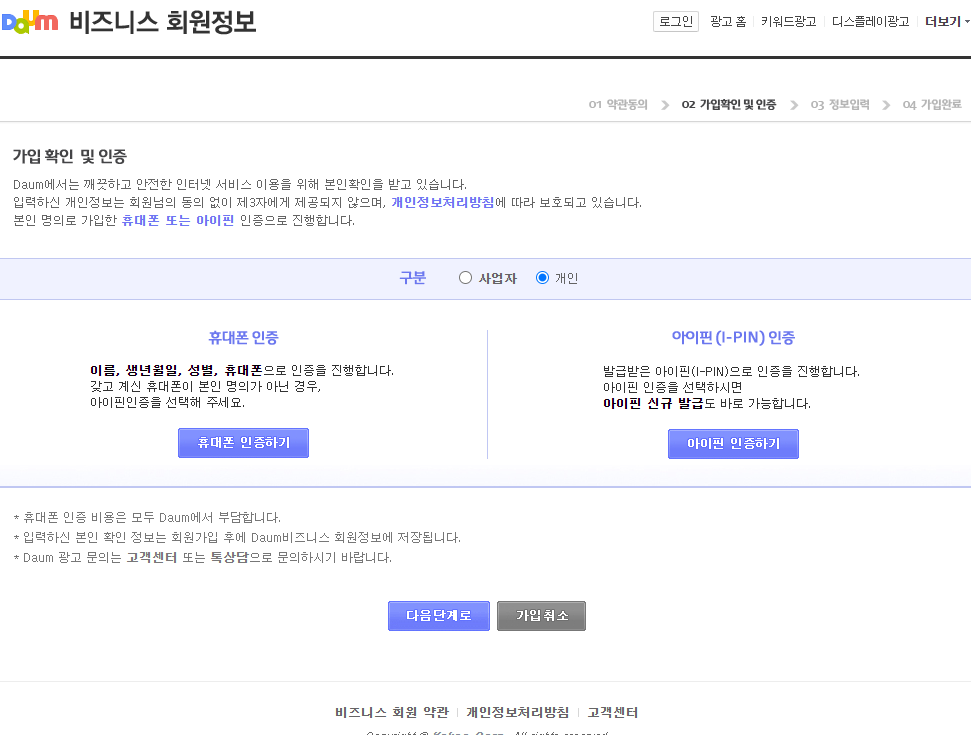The image size is (971, 735).
Task: Click the 휴대폰 인증 section heading
Action: coord(243,337)
